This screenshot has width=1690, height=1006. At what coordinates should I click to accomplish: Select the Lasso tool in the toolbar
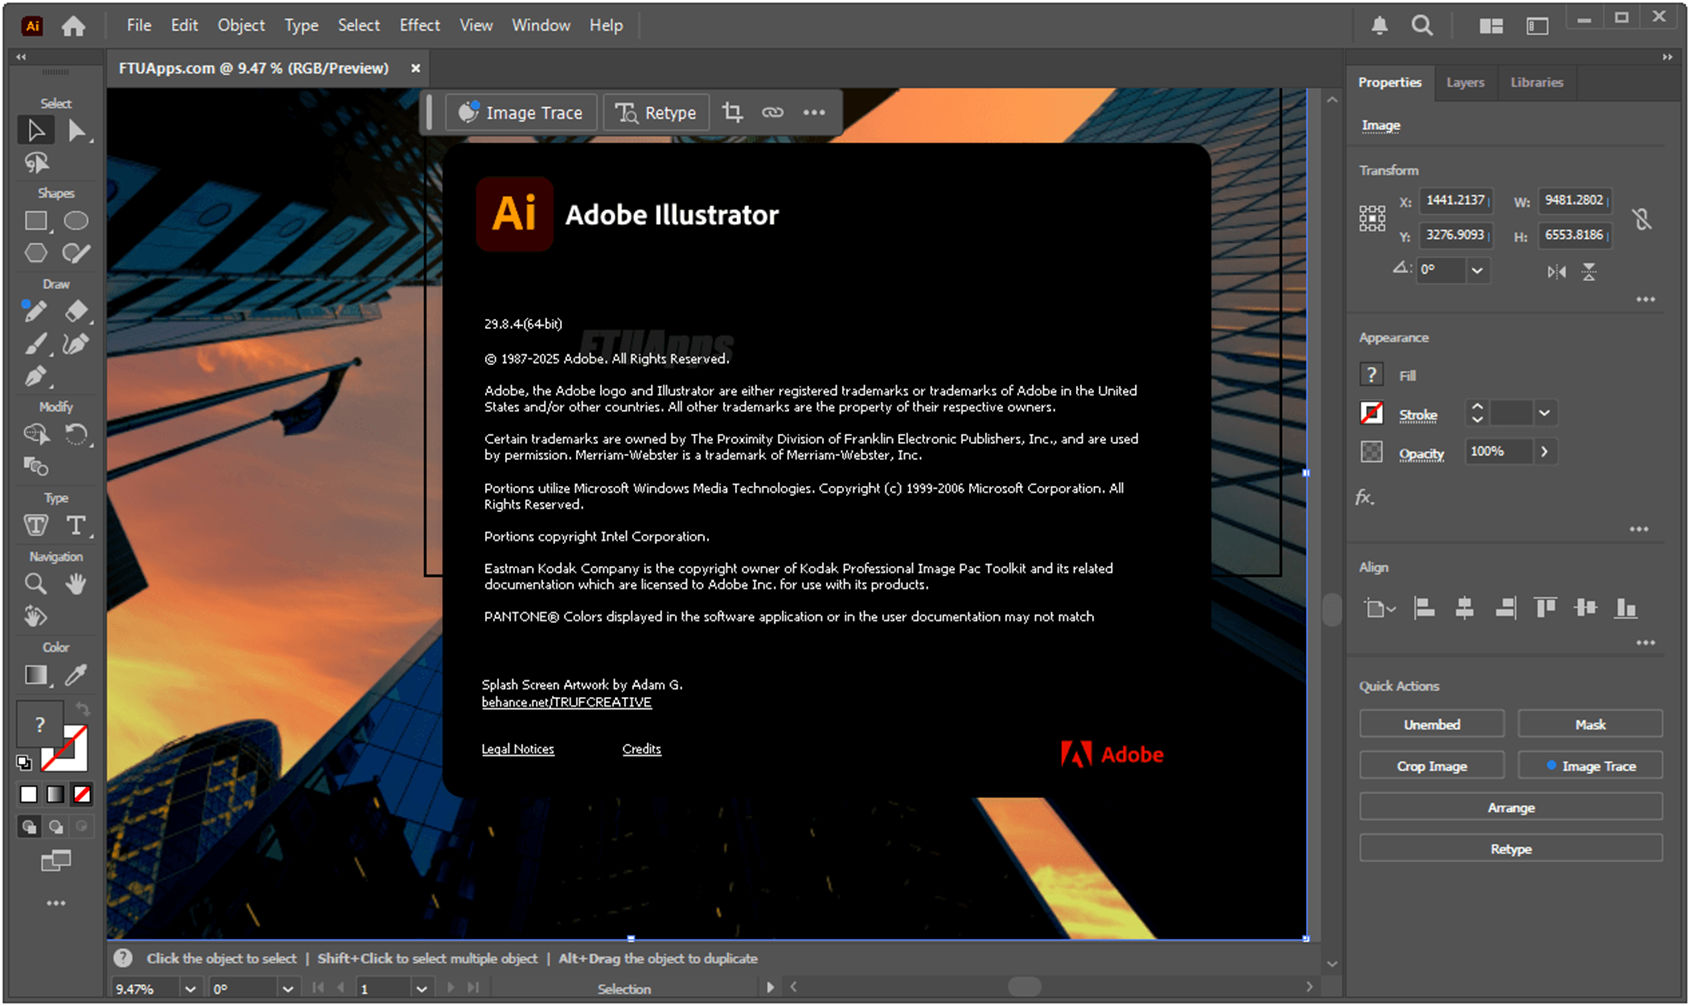[34, 162]
